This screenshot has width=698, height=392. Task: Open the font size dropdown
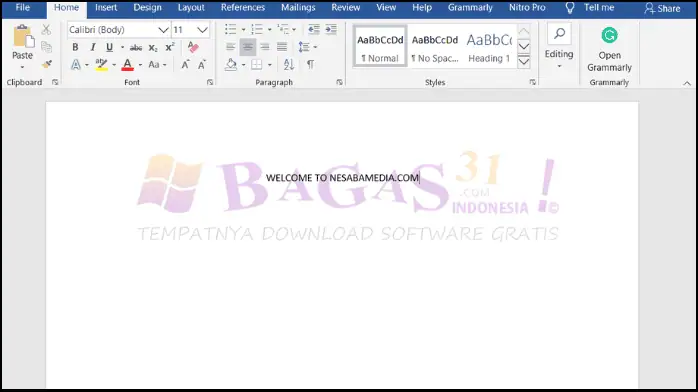[x=202, y=30]
